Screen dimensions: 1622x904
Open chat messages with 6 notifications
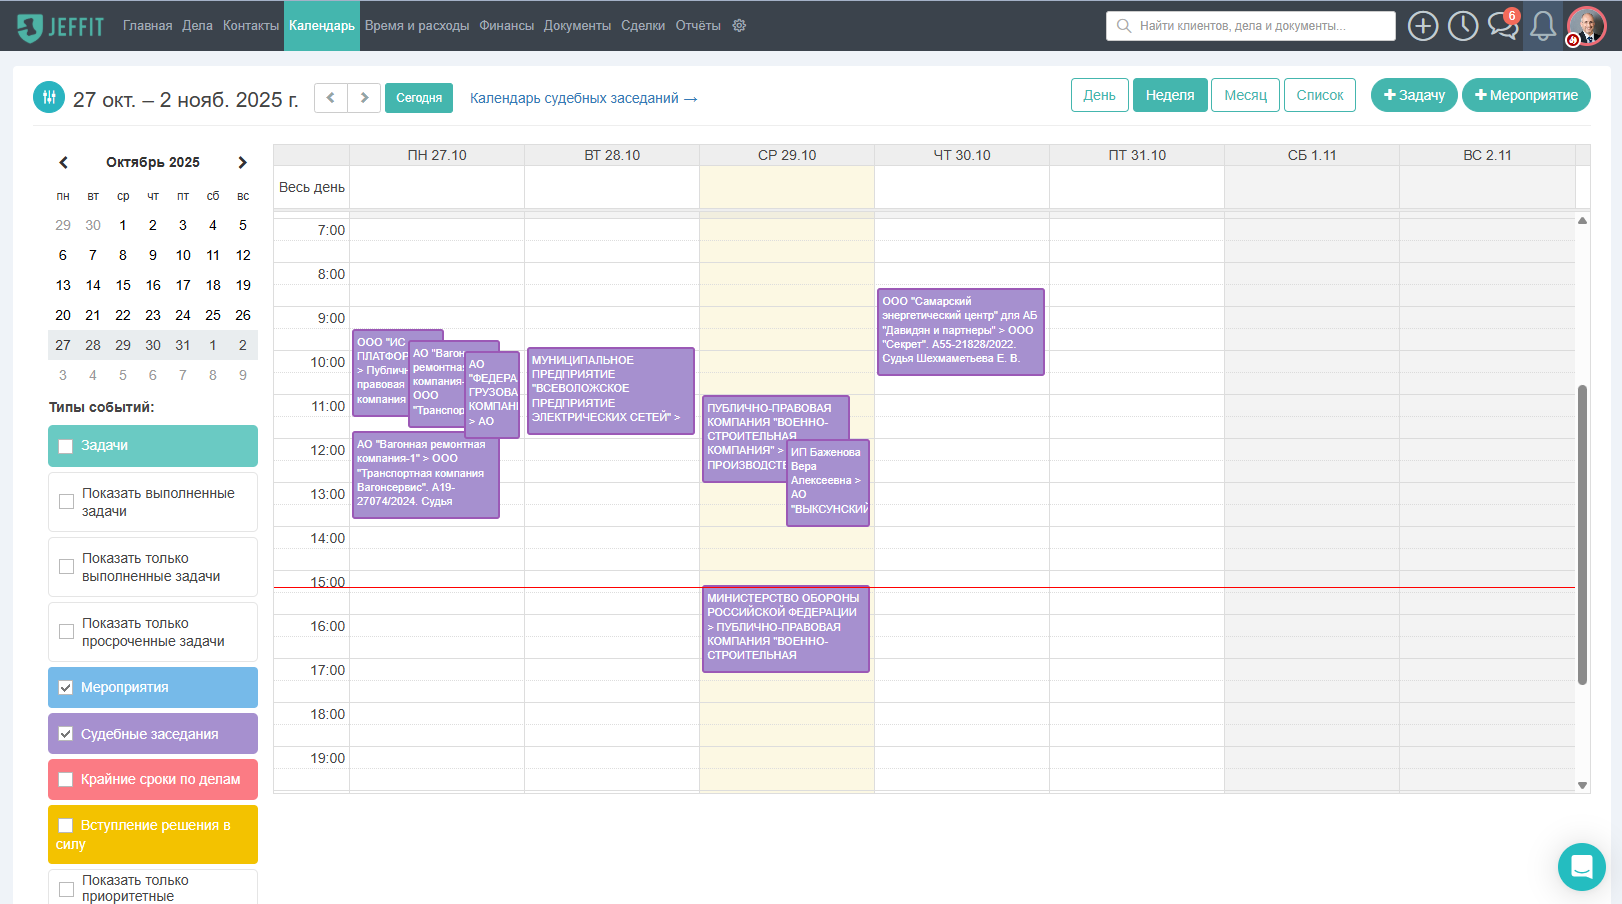click(x=1502, y=26)
